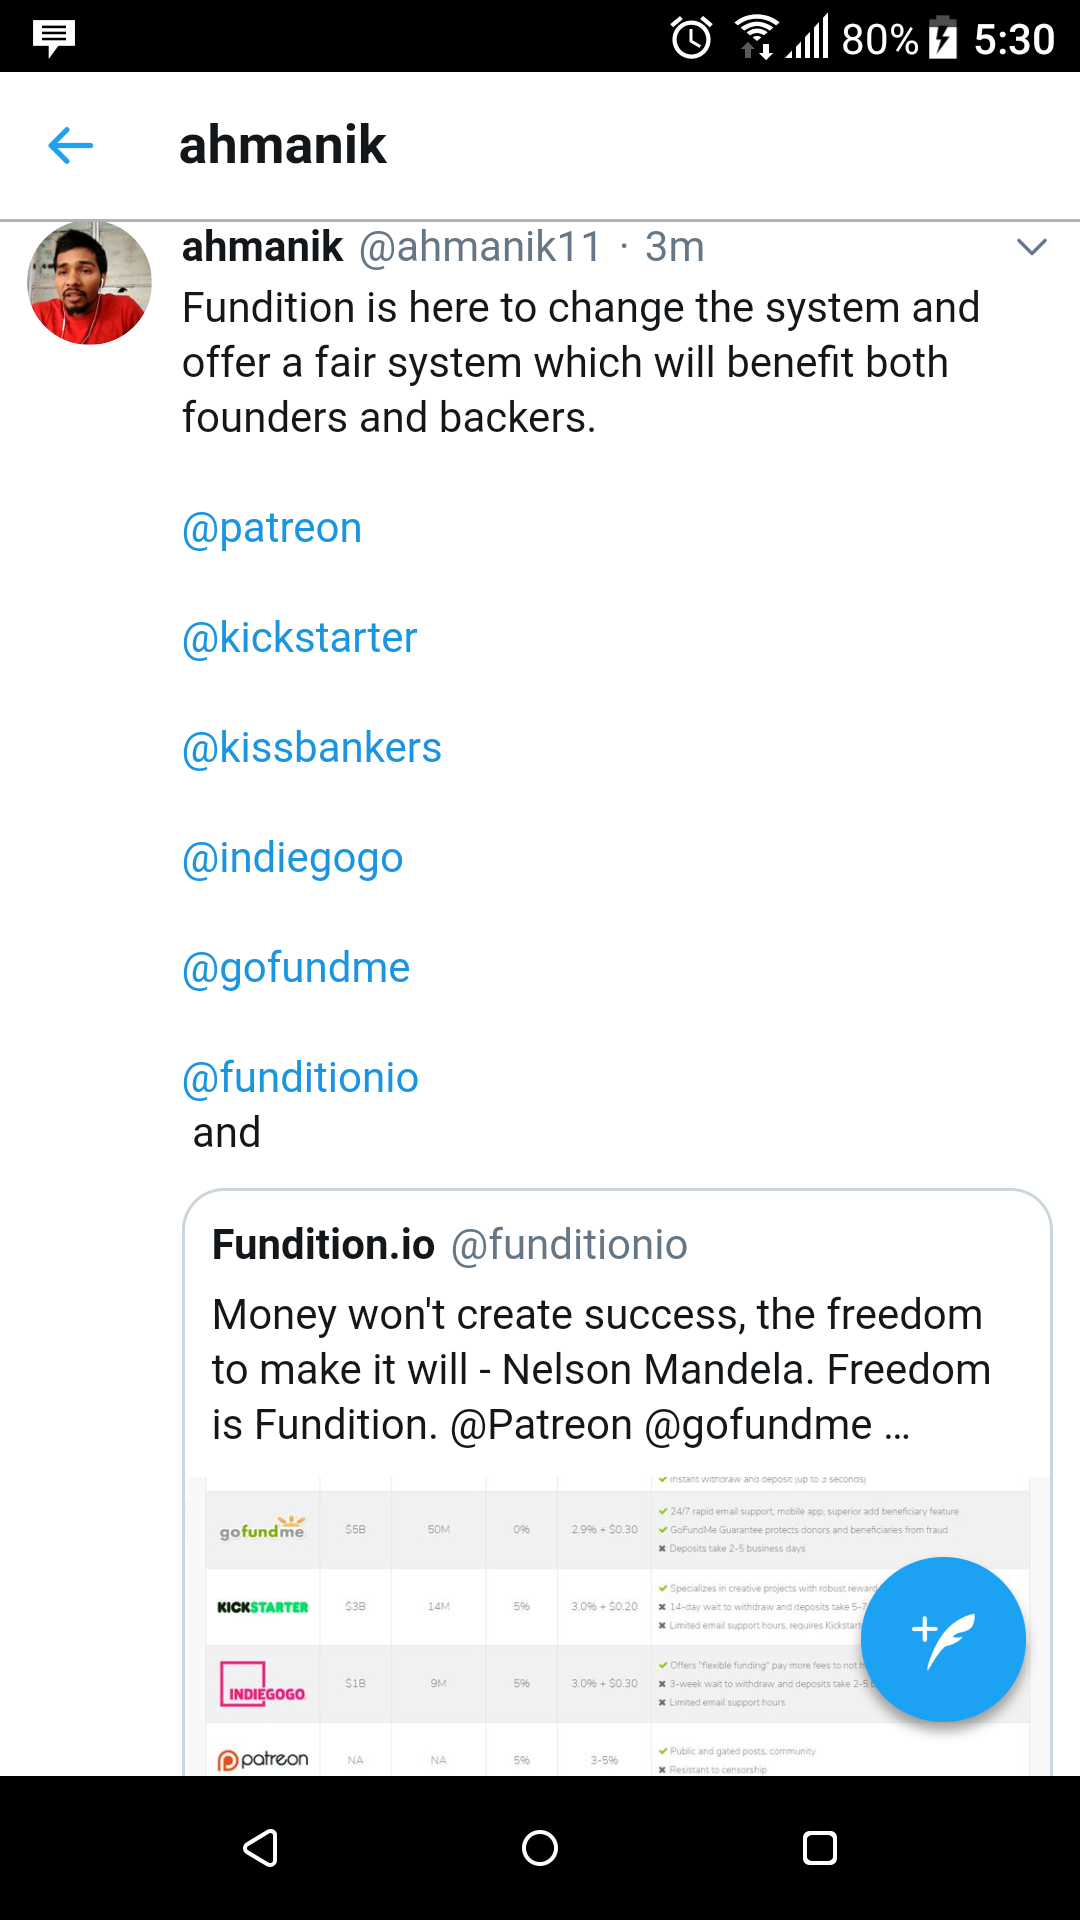This screenshot has width=1080, height=1920.
Task: Tap the battery status icon
Action: [942, 38]
